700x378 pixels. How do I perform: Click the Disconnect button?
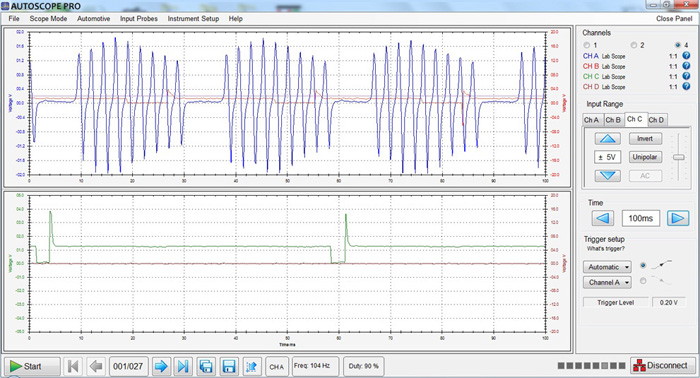click(x=662, y=366)
